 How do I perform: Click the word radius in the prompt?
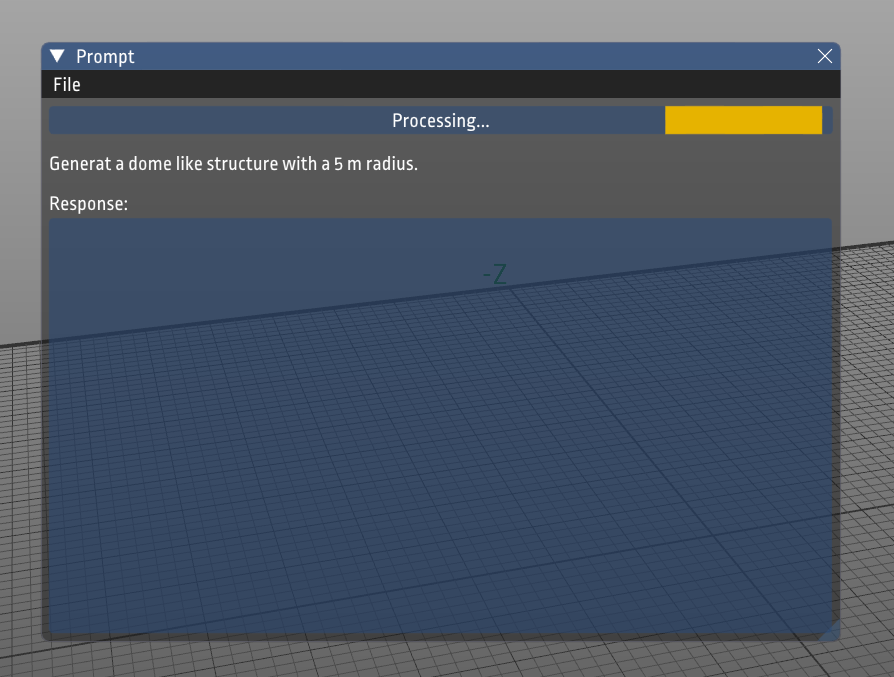coord(390,164)
